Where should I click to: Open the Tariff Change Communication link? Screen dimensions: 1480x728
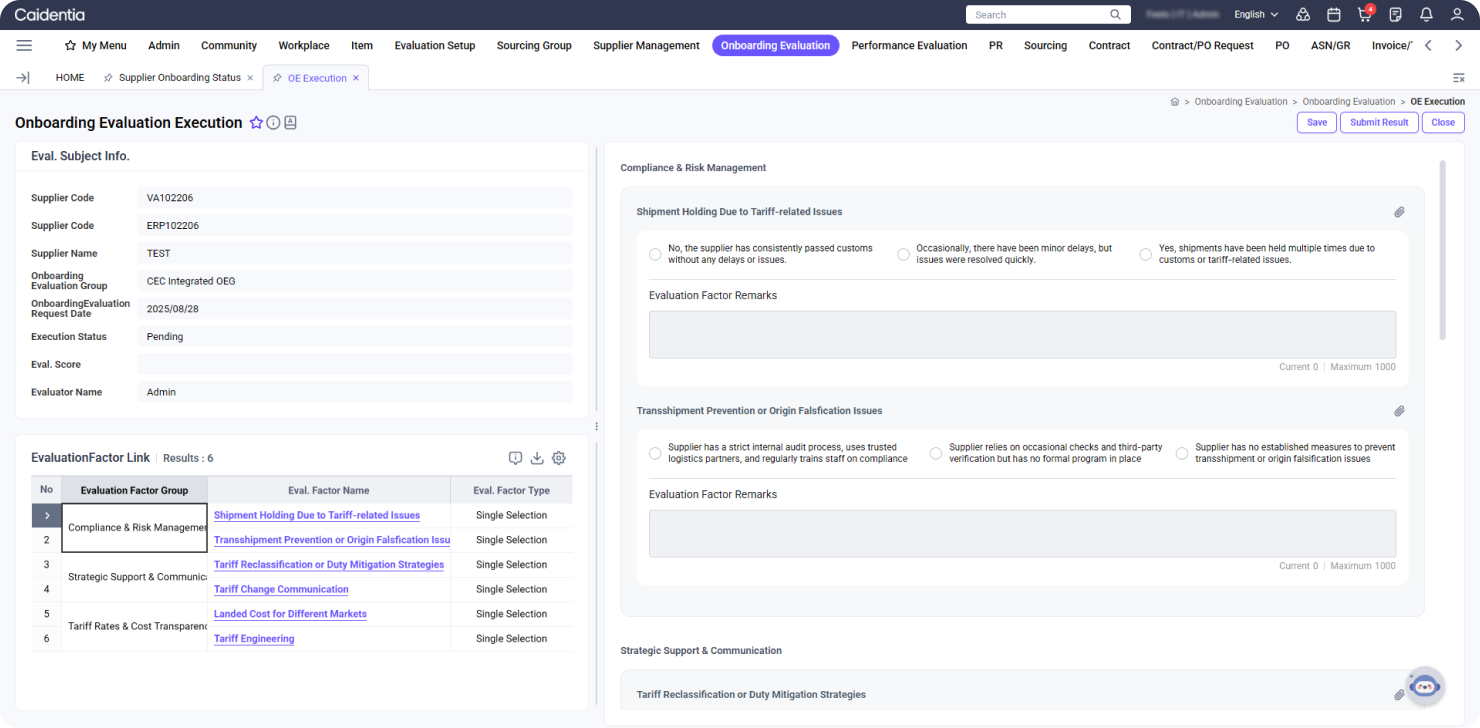click(281, 589)
